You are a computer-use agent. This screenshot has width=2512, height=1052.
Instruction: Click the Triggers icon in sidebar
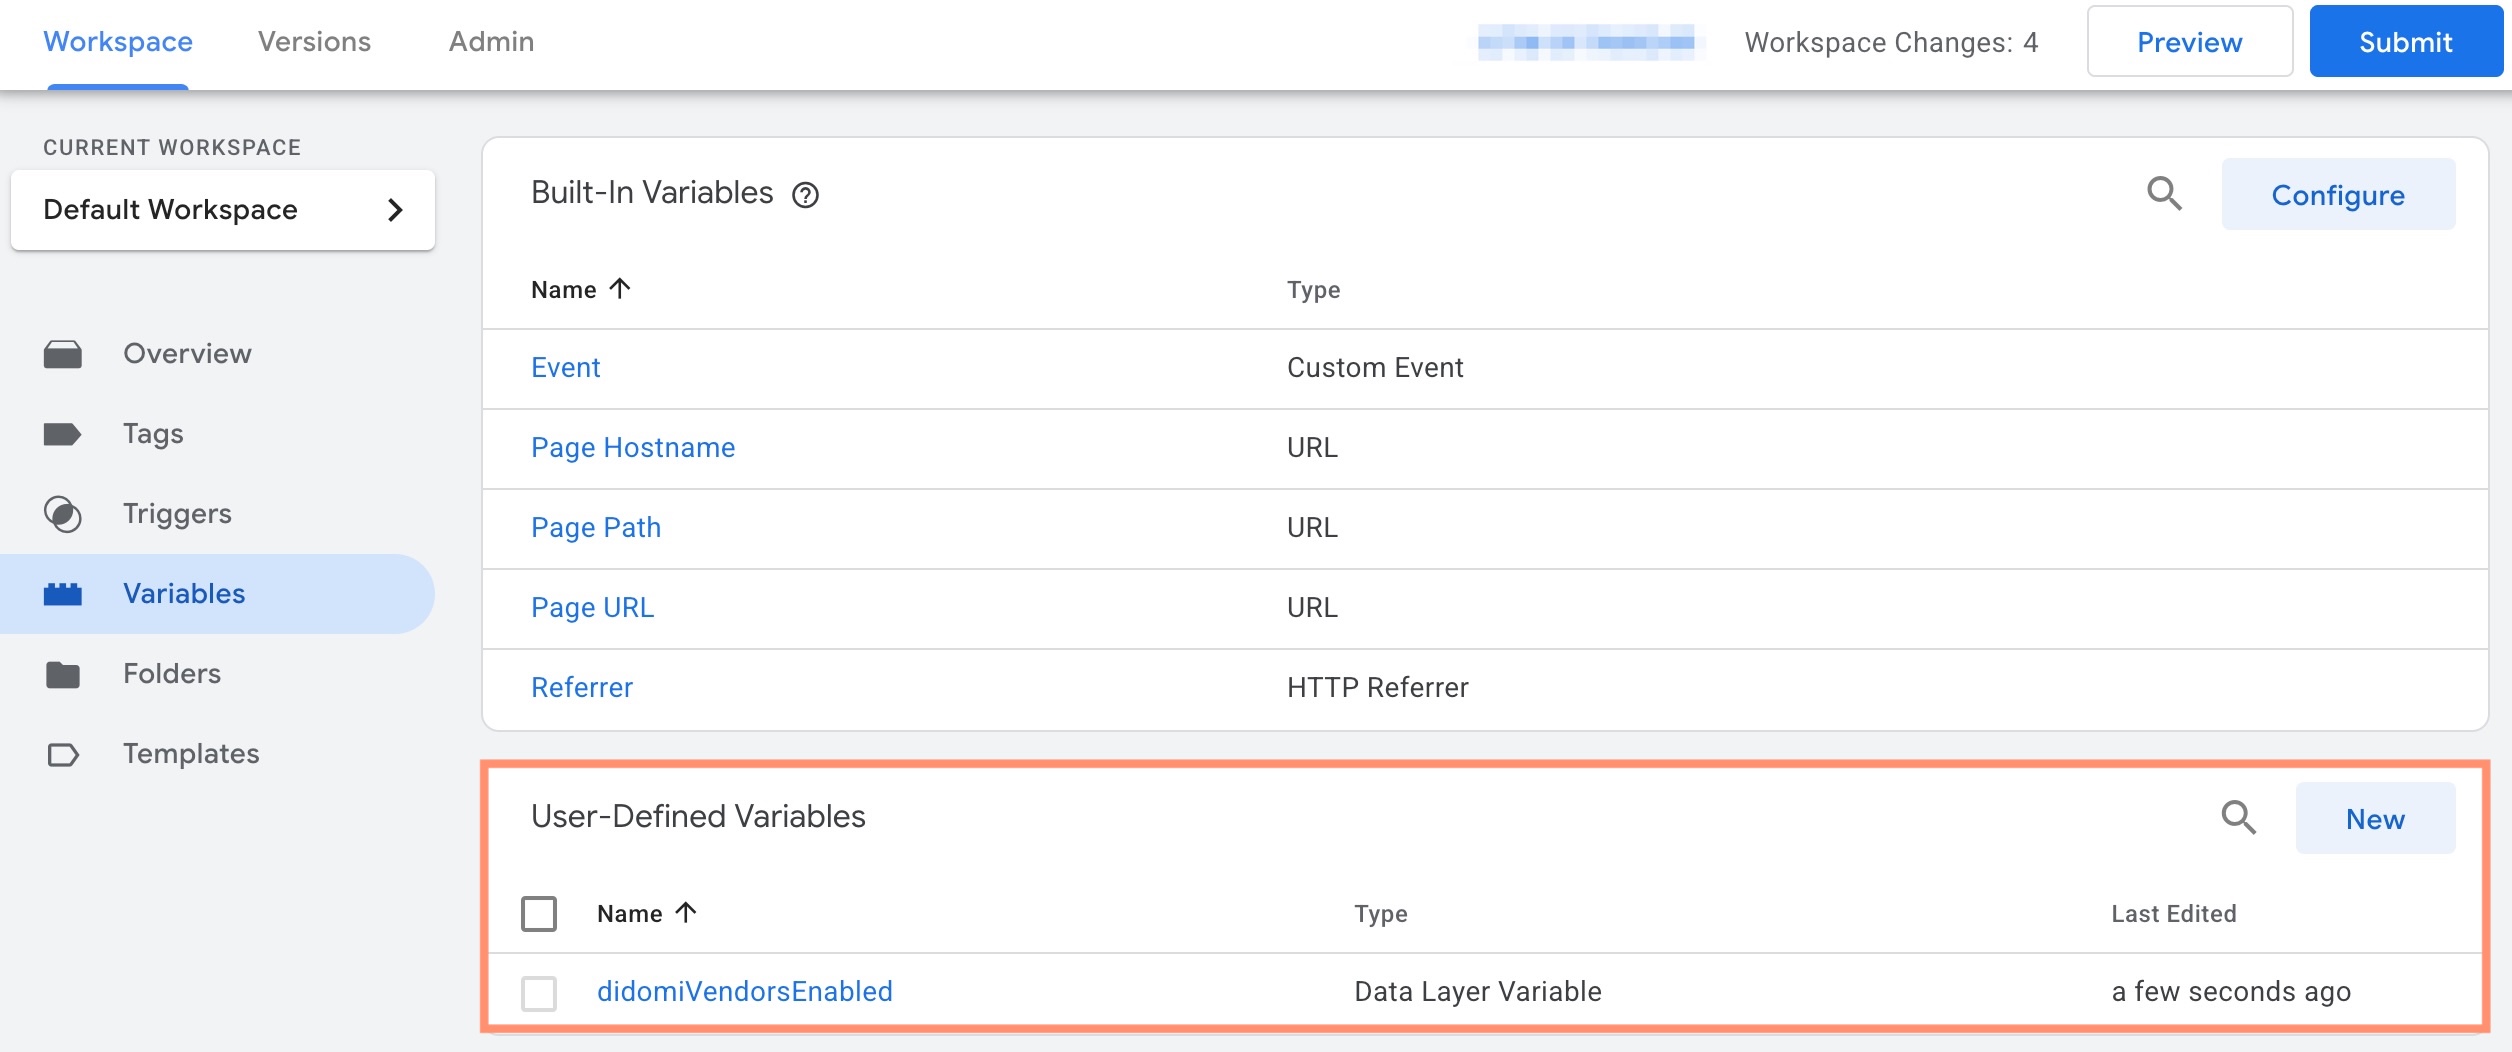tap(63, 514)
